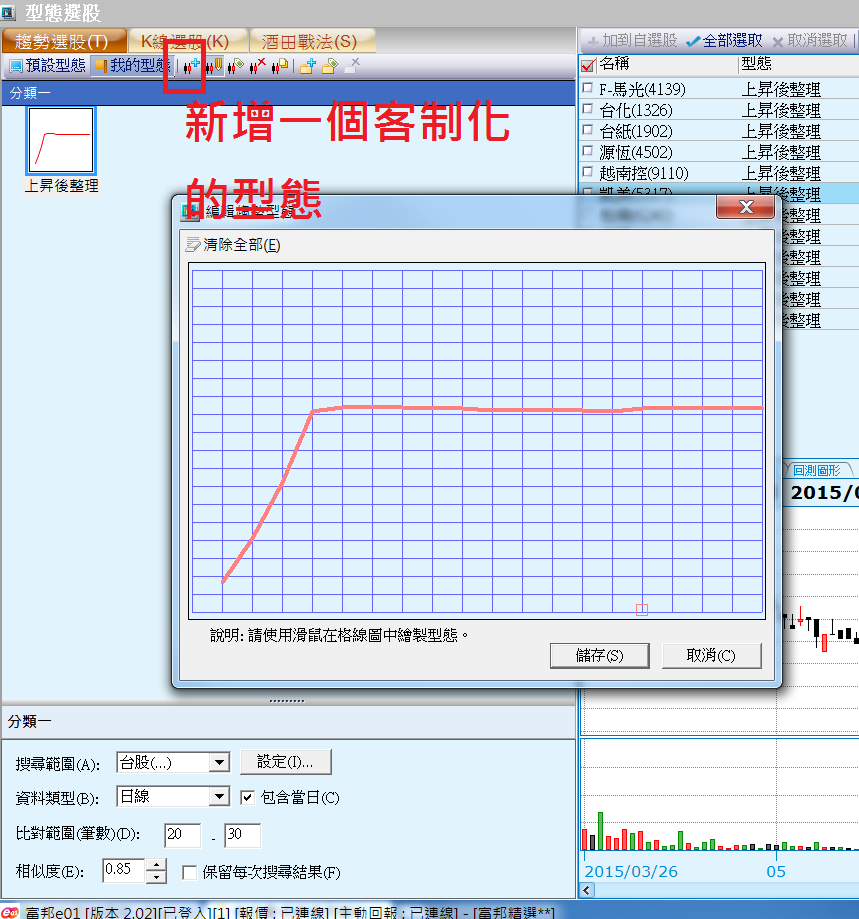
Task: Toggle the 包含當日 checkbox
Action: pyautogui.click(x=248, y=797)
